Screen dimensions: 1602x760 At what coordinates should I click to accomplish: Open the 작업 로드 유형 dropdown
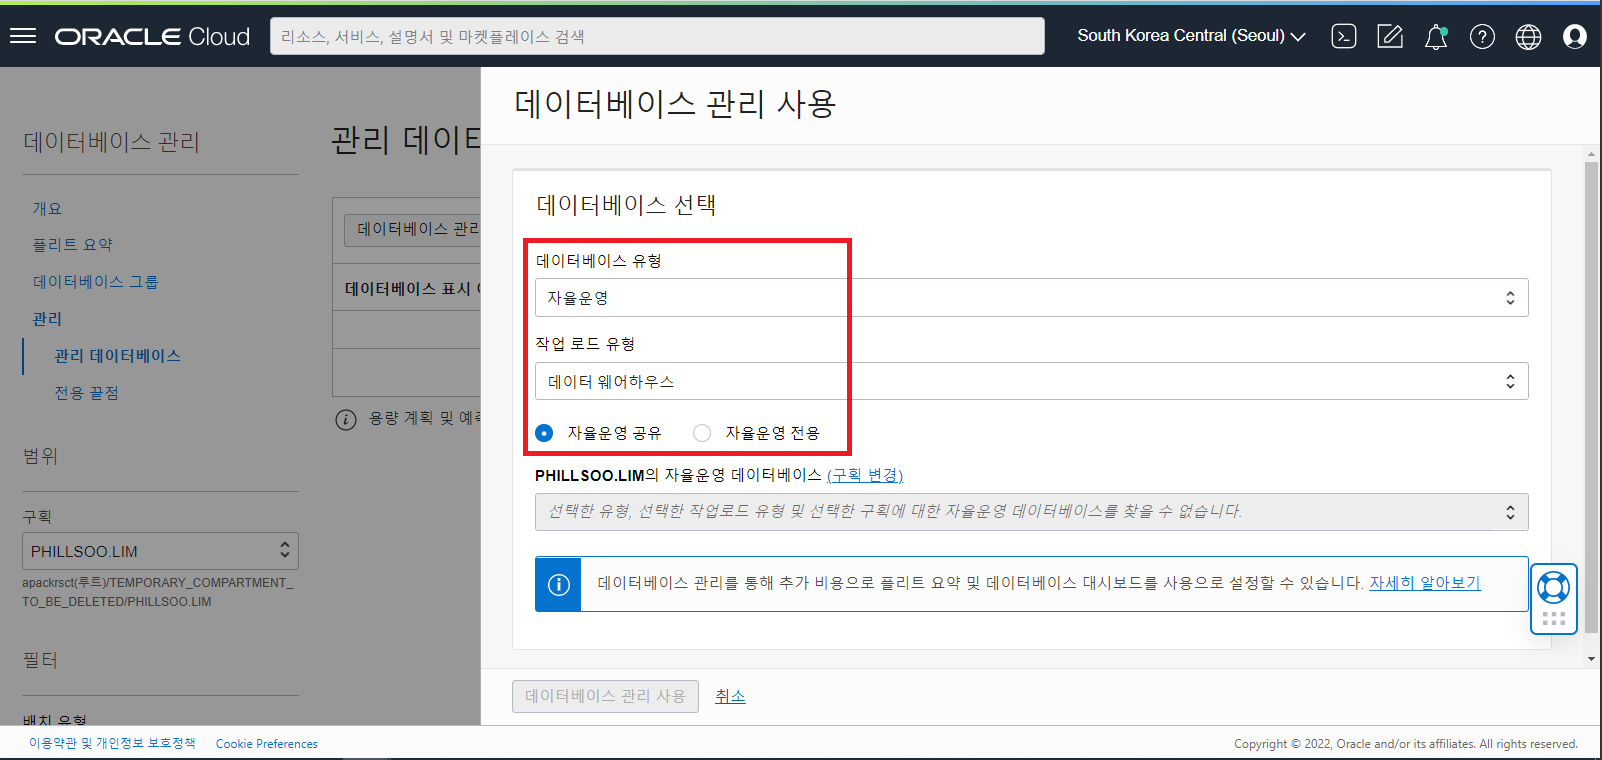tap(1031, 381)
